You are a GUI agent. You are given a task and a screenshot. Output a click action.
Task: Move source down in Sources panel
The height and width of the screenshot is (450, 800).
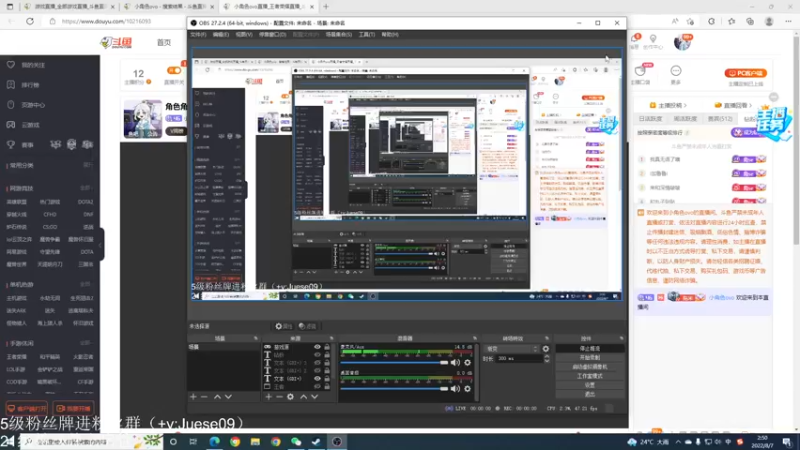(314, 396)
